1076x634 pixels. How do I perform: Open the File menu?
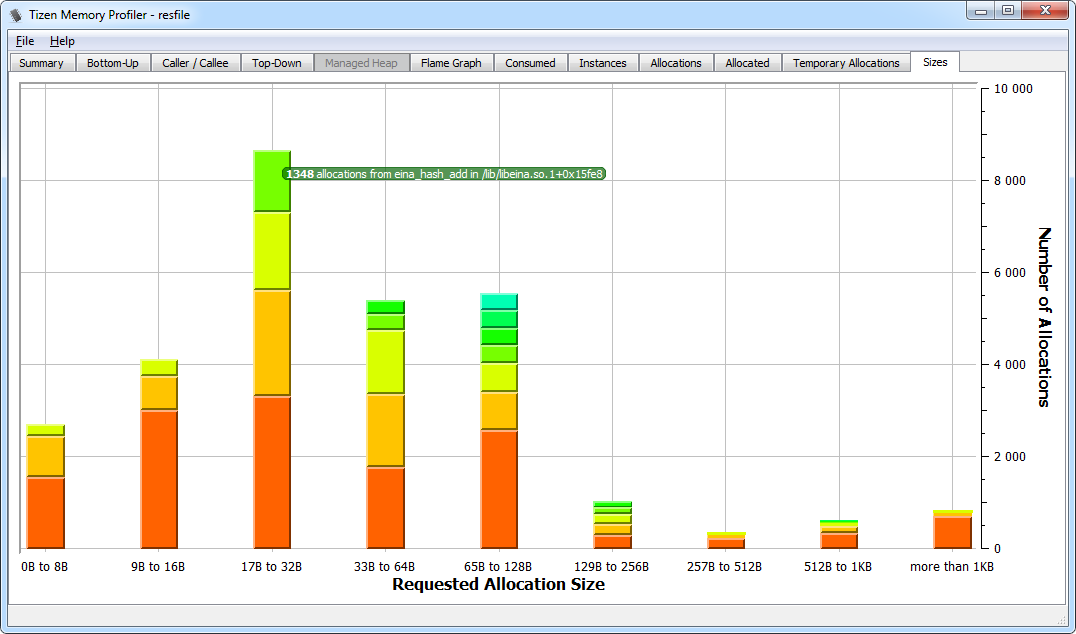click(24, 41)
